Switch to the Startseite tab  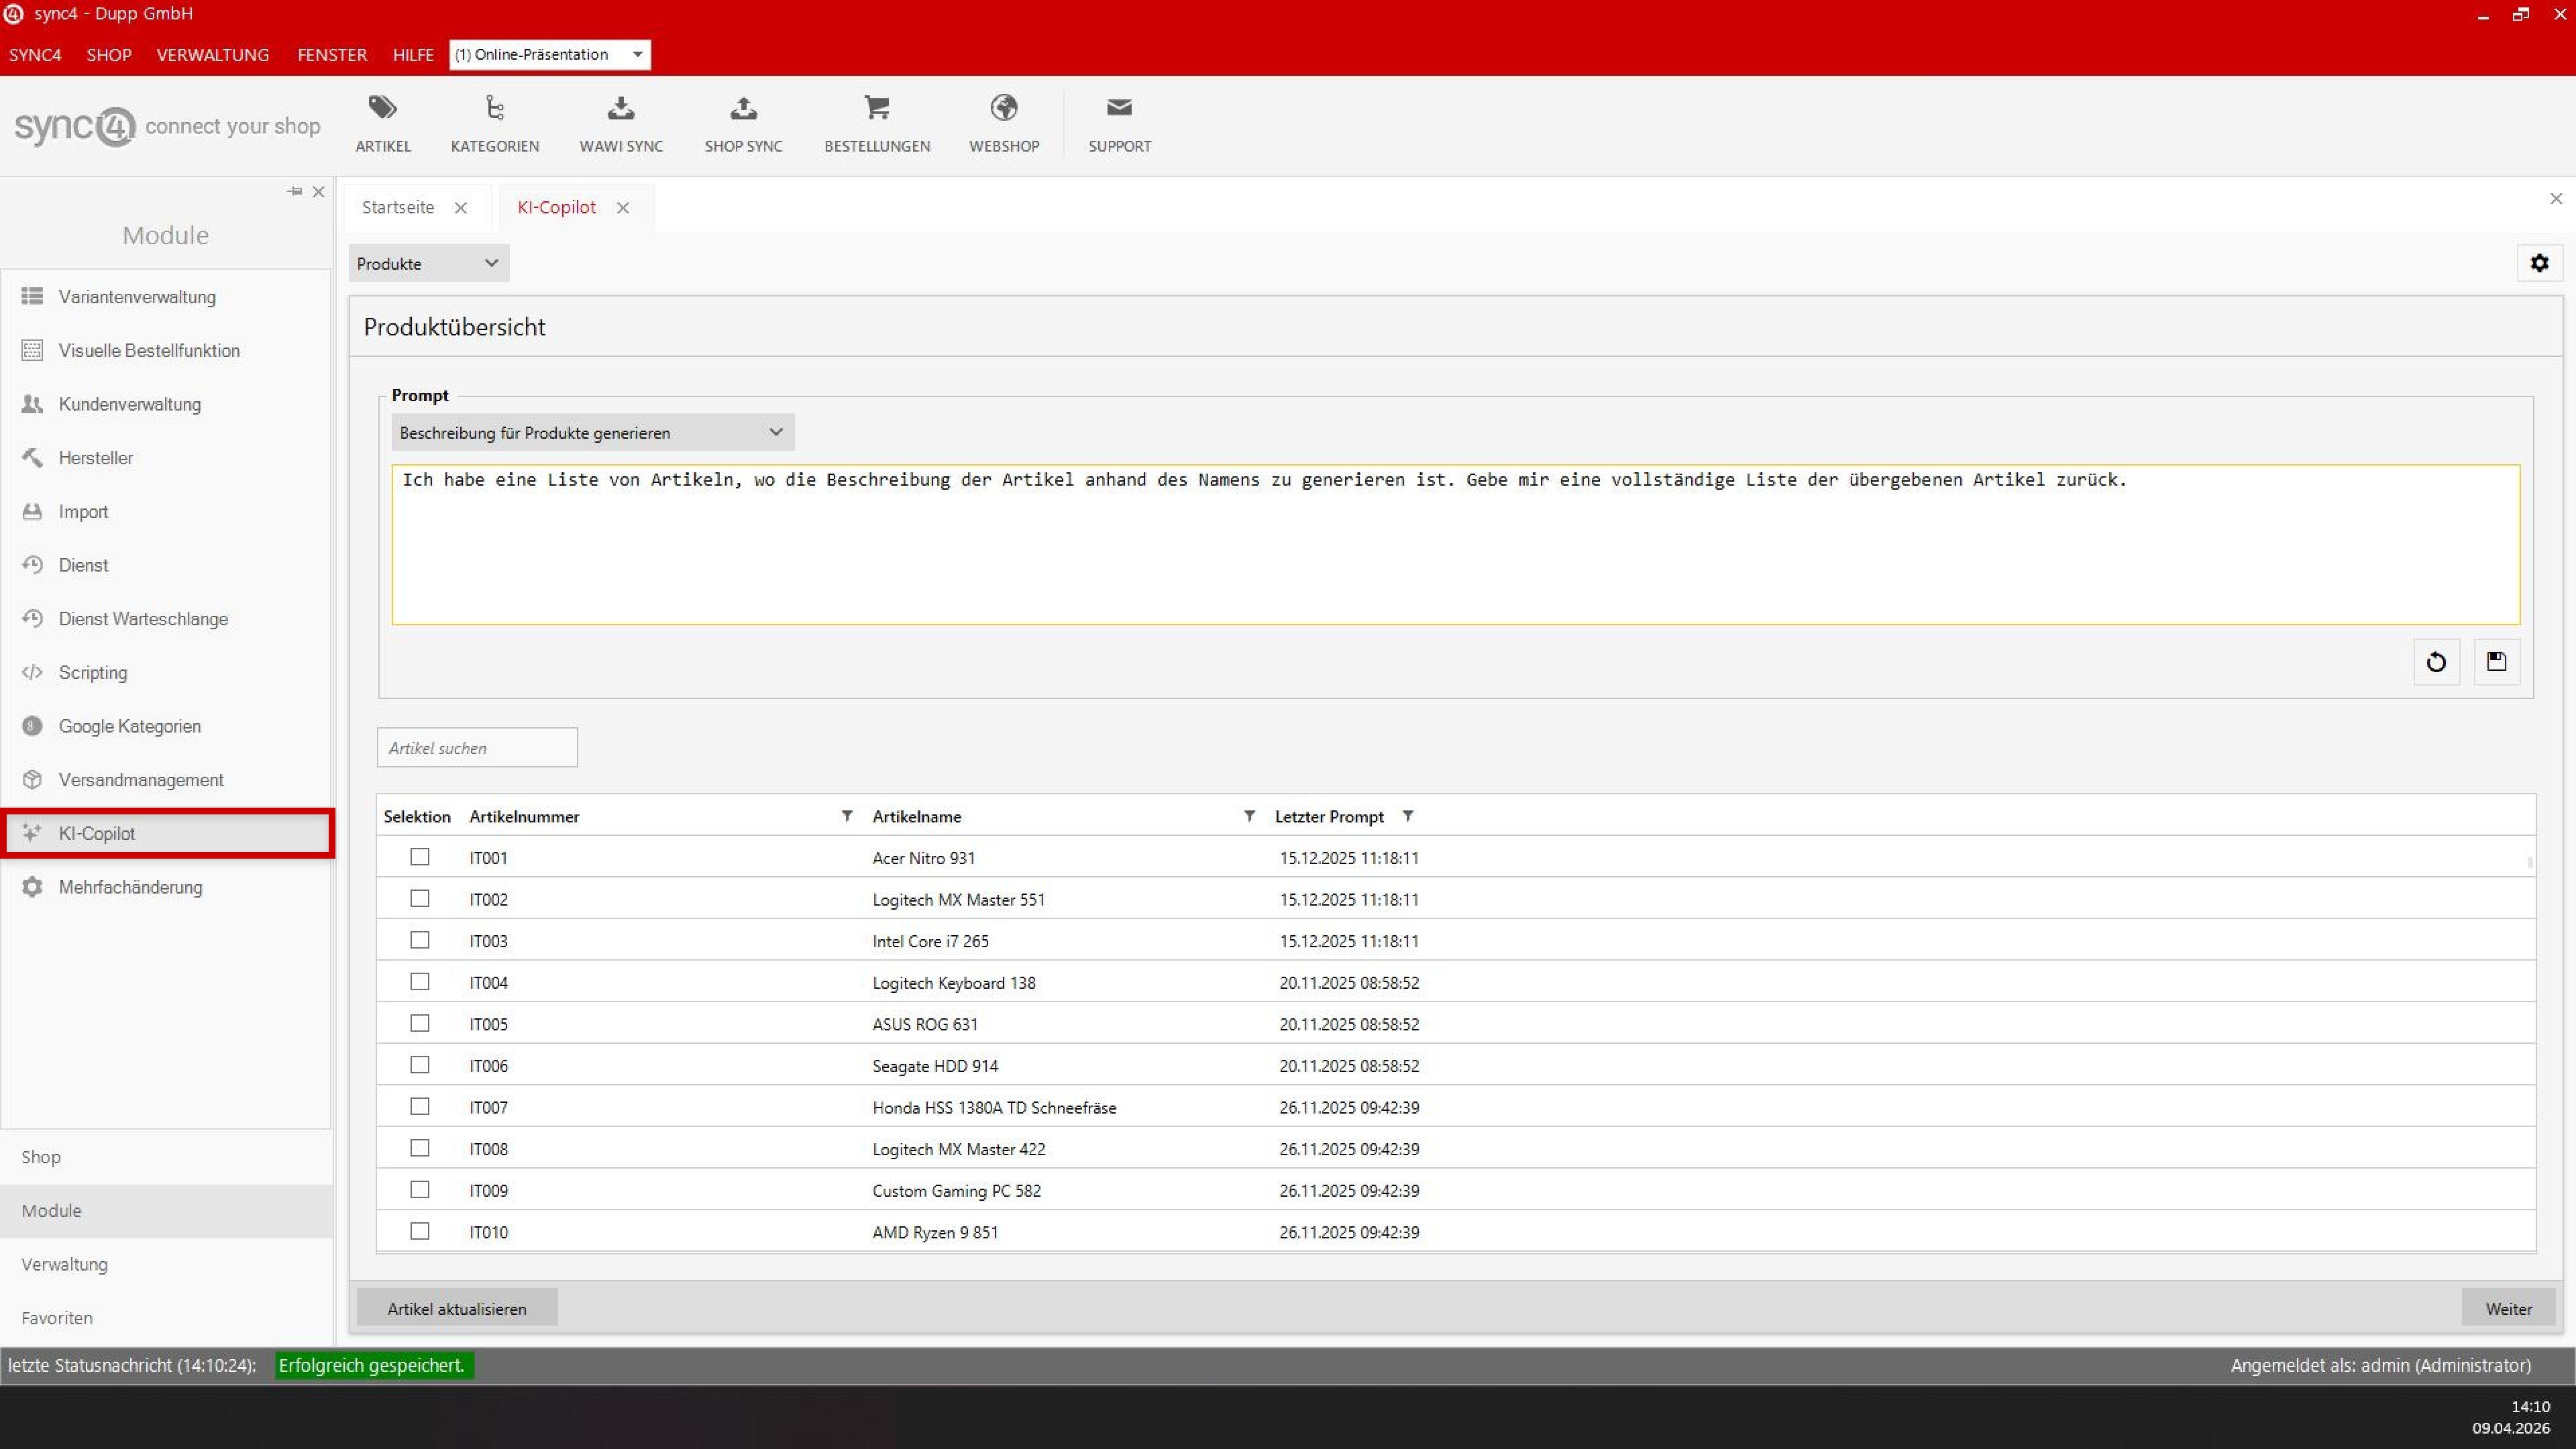click(x=398, y=207)
